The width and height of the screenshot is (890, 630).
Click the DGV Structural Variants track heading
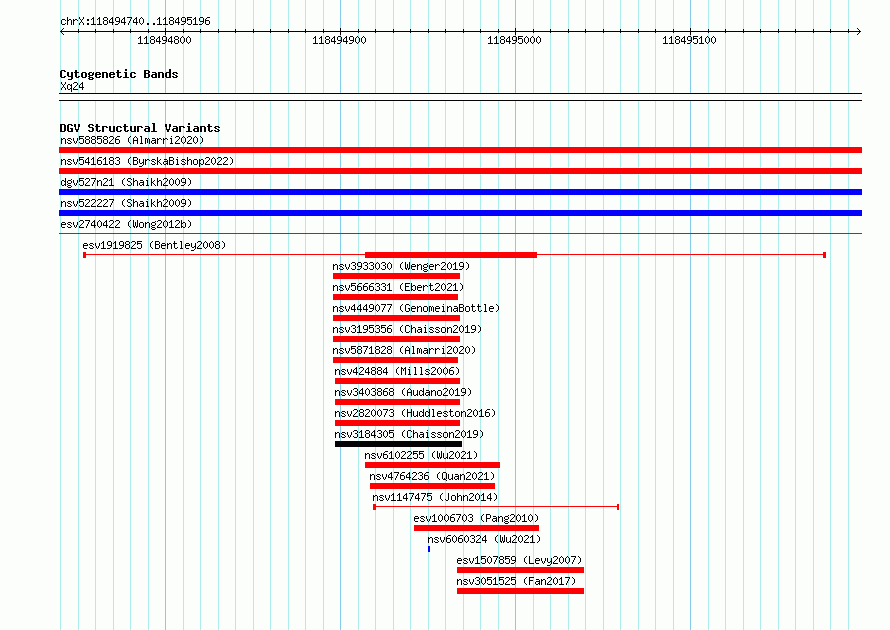140,128
